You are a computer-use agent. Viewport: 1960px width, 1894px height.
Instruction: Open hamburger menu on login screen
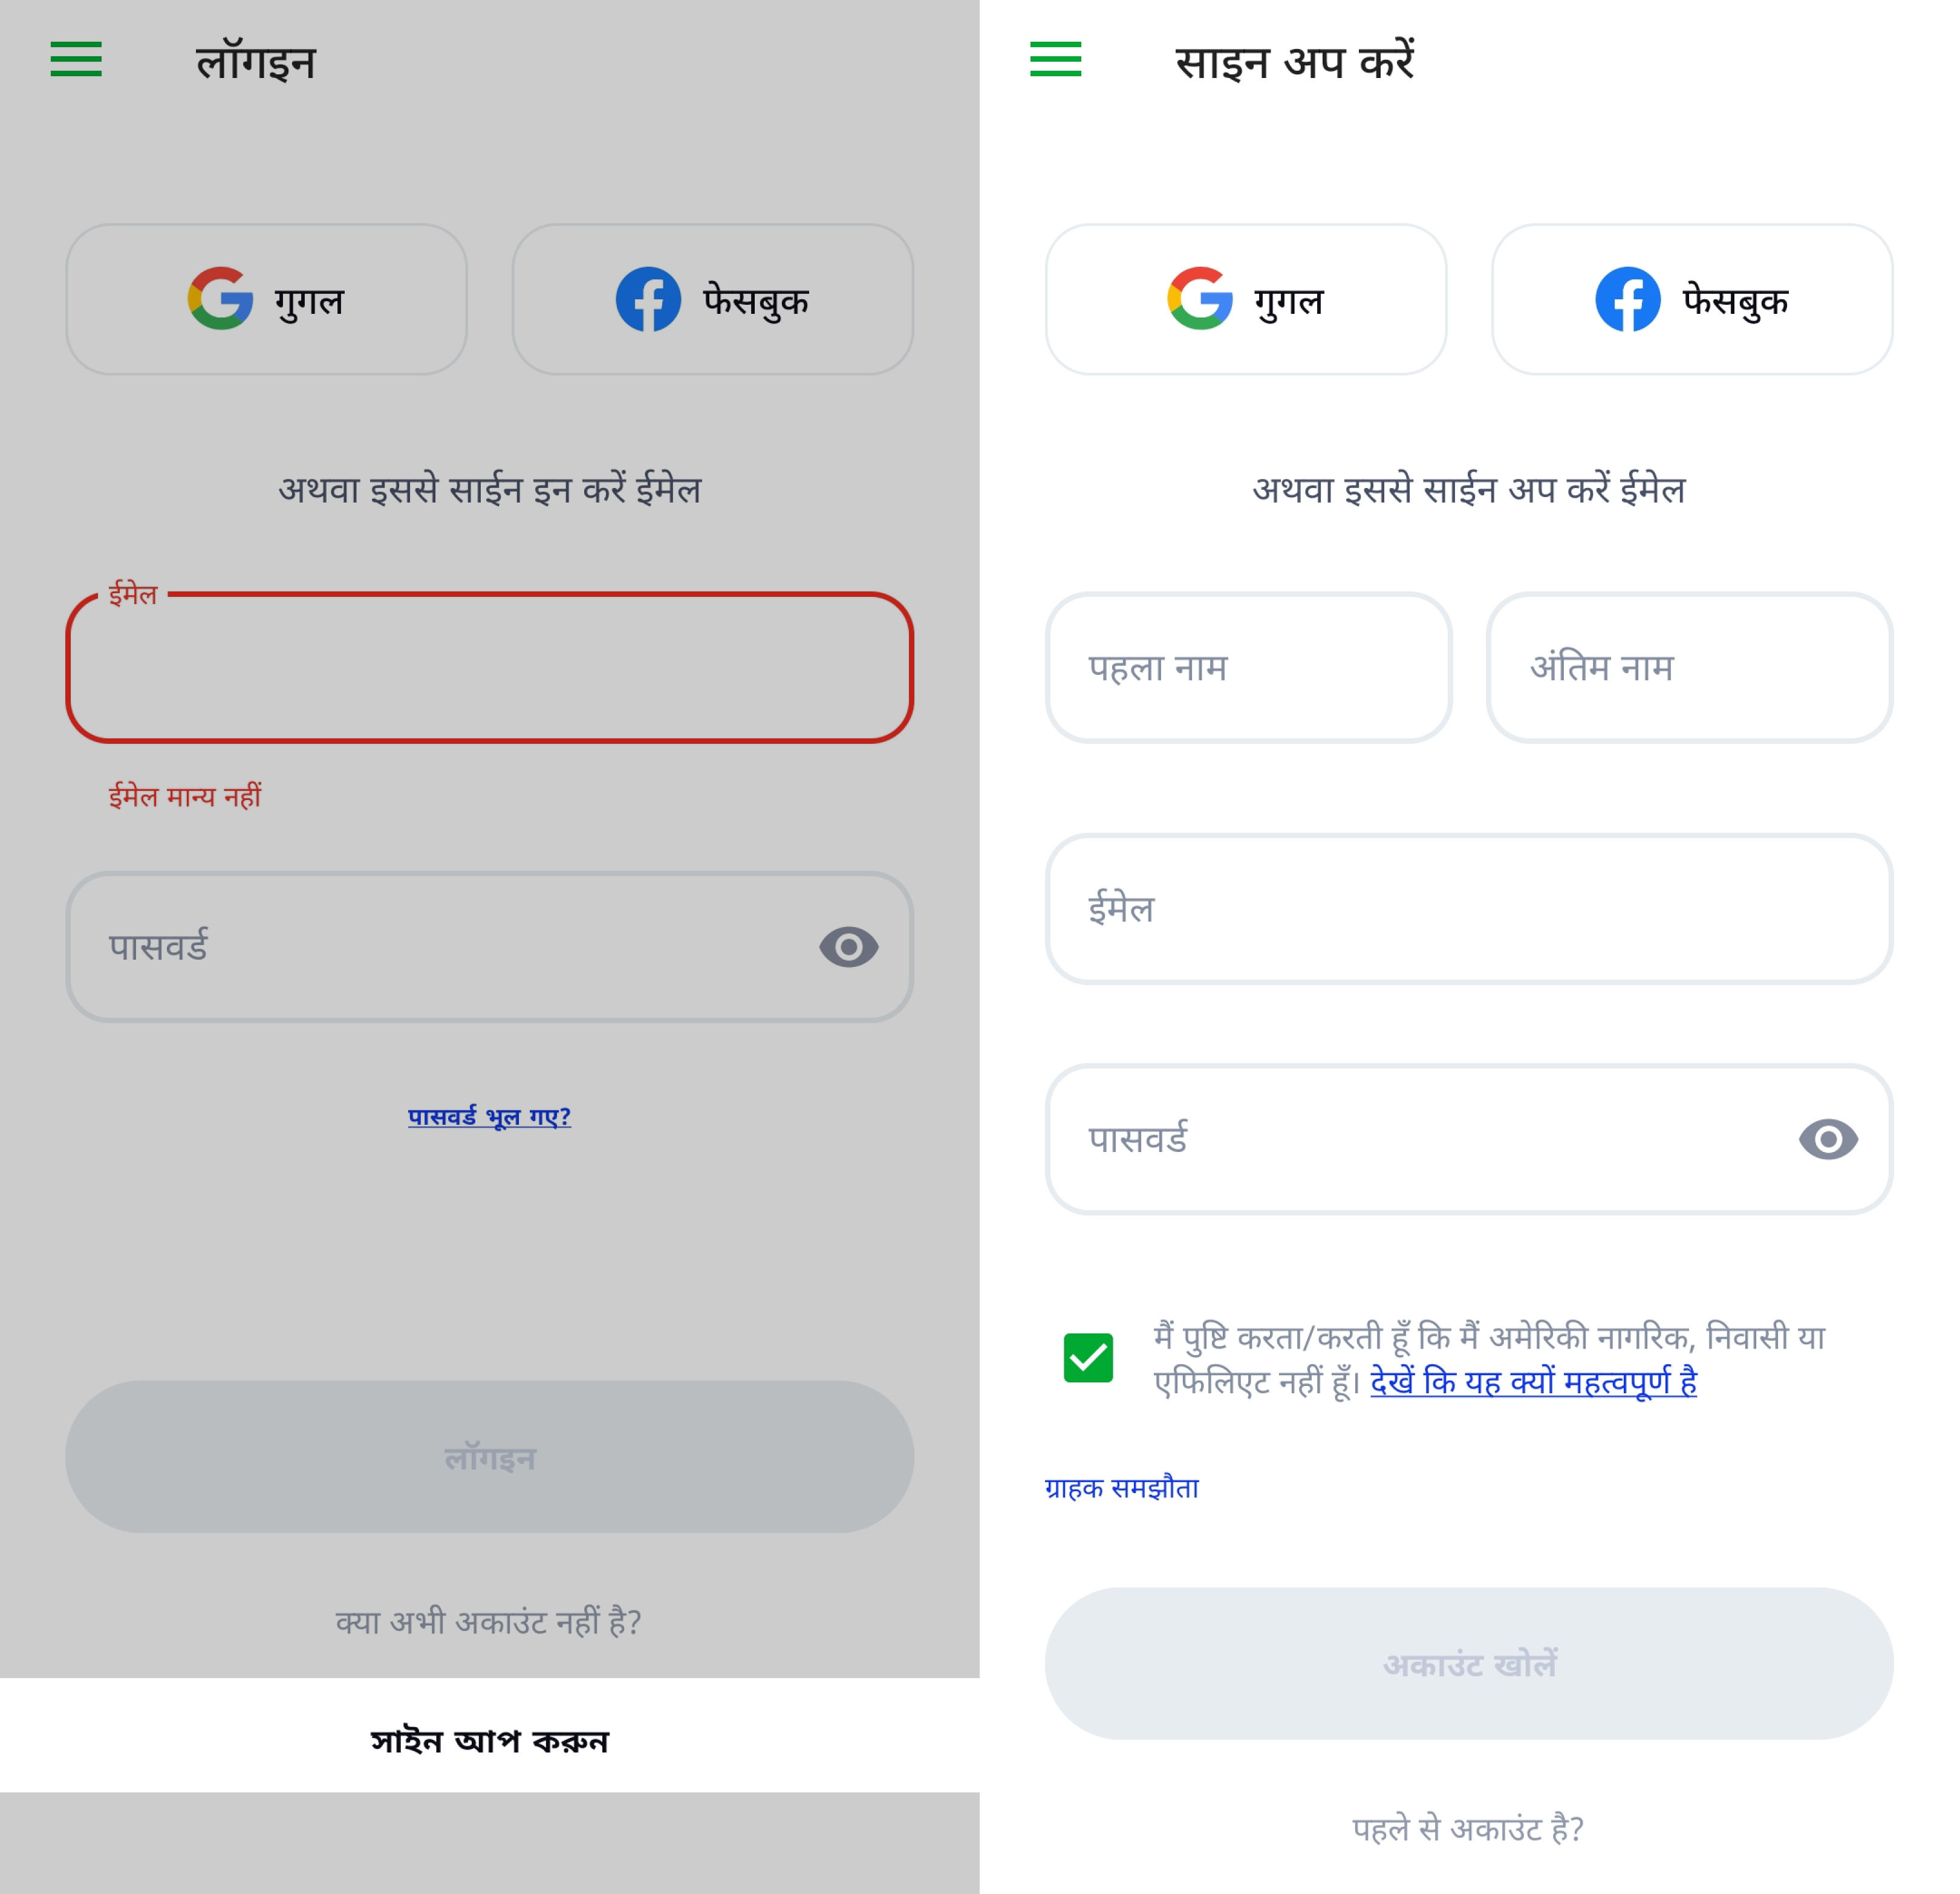click(76, 59)
